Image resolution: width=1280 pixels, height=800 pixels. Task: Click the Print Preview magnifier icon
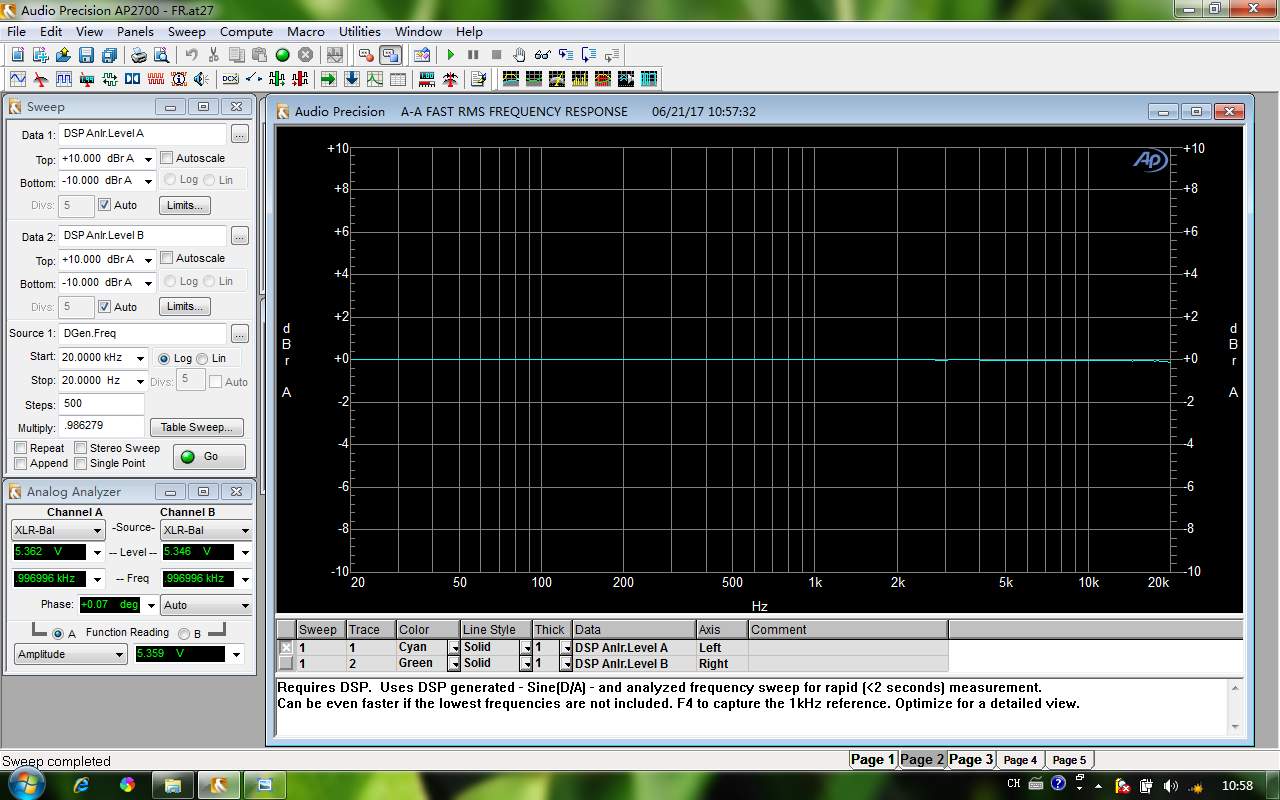click(x=162, y=55)
